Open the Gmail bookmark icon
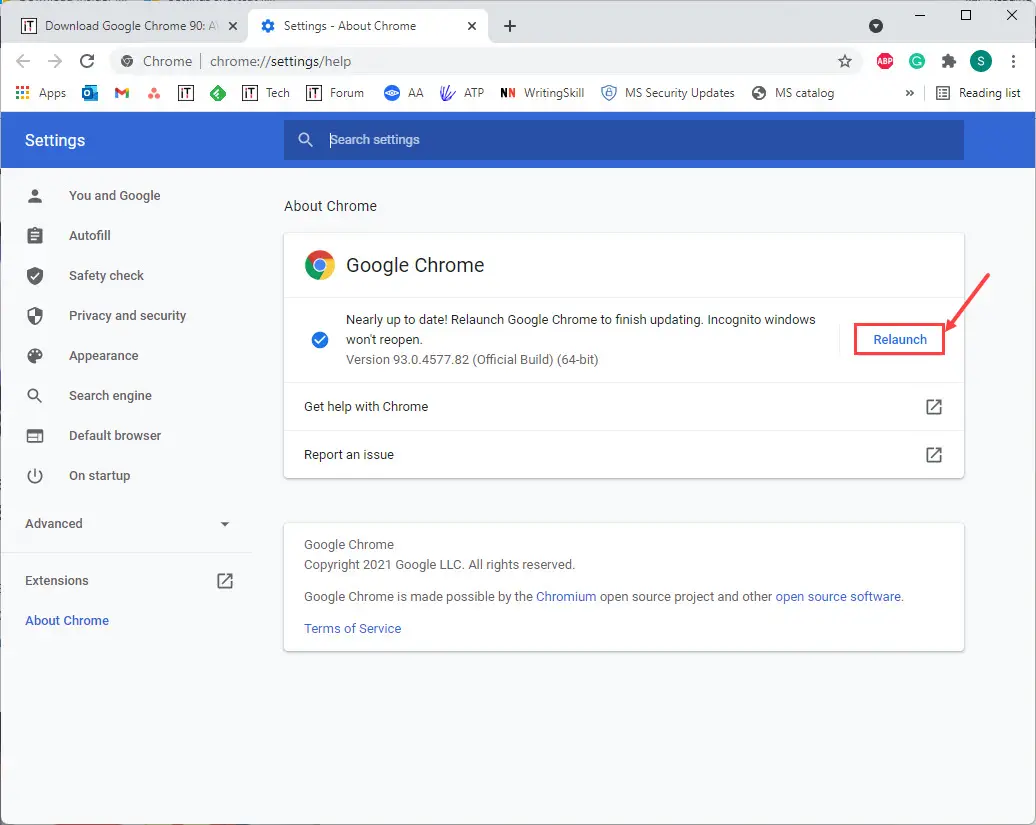Viewport: 1036px width, 825px height. click(122, 93)
